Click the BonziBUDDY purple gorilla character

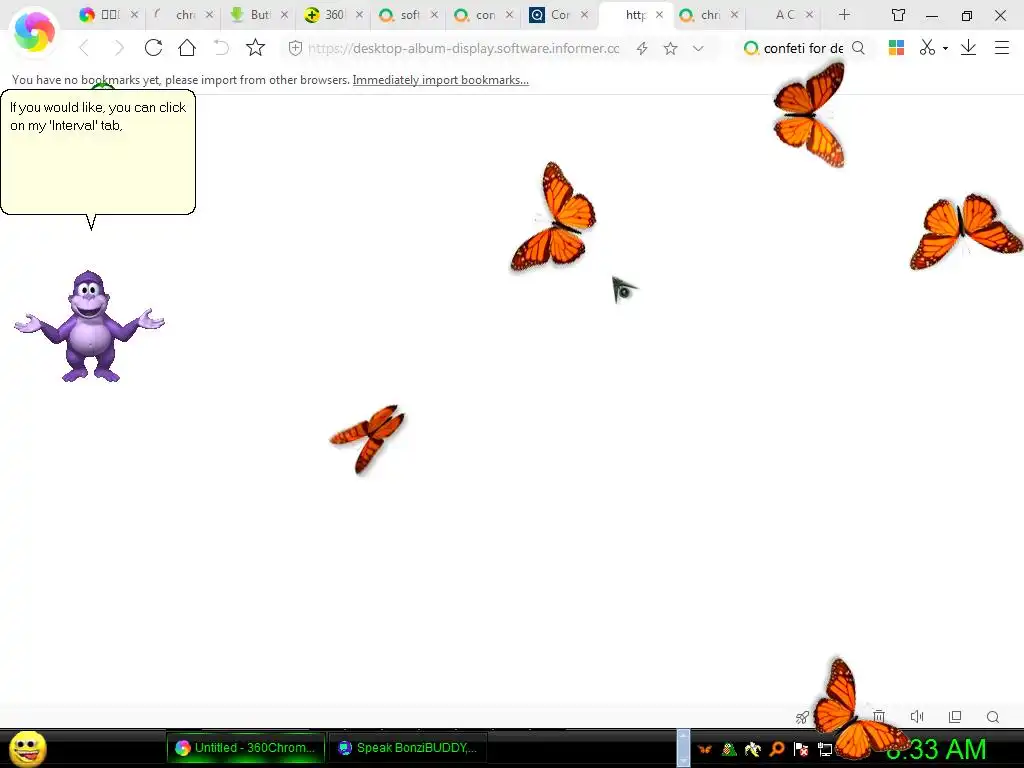pyautogui.click(x=89, y=325)
